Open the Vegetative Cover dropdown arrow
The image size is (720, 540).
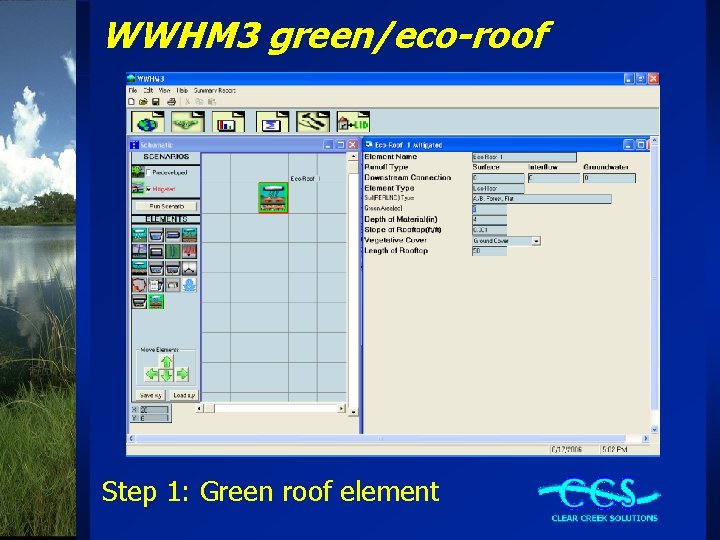coord(536,241)
